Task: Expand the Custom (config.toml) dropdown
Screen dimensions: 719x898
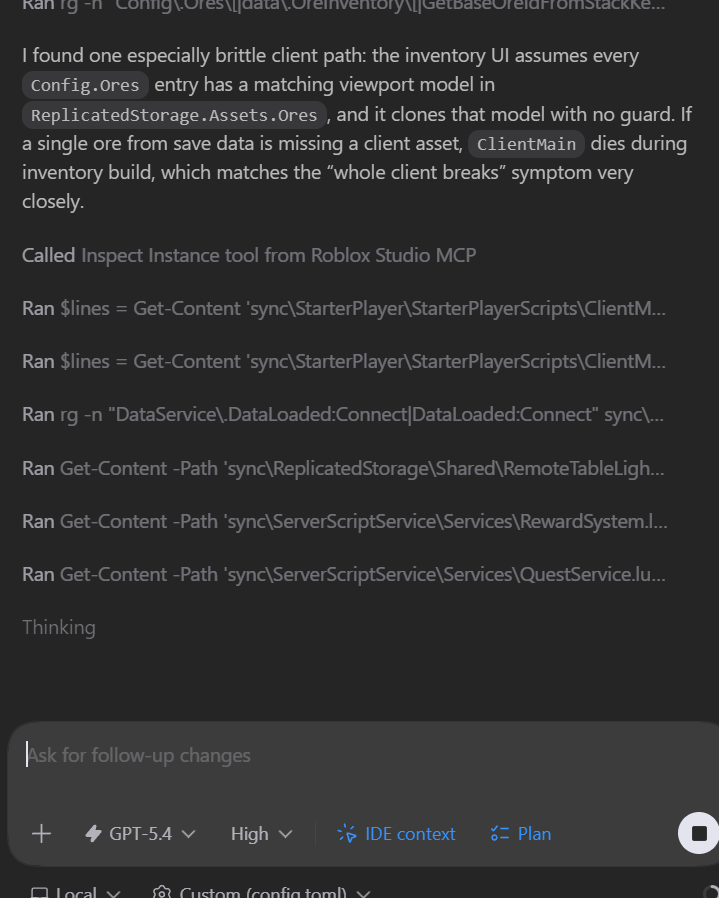Action: pos(262,893)
